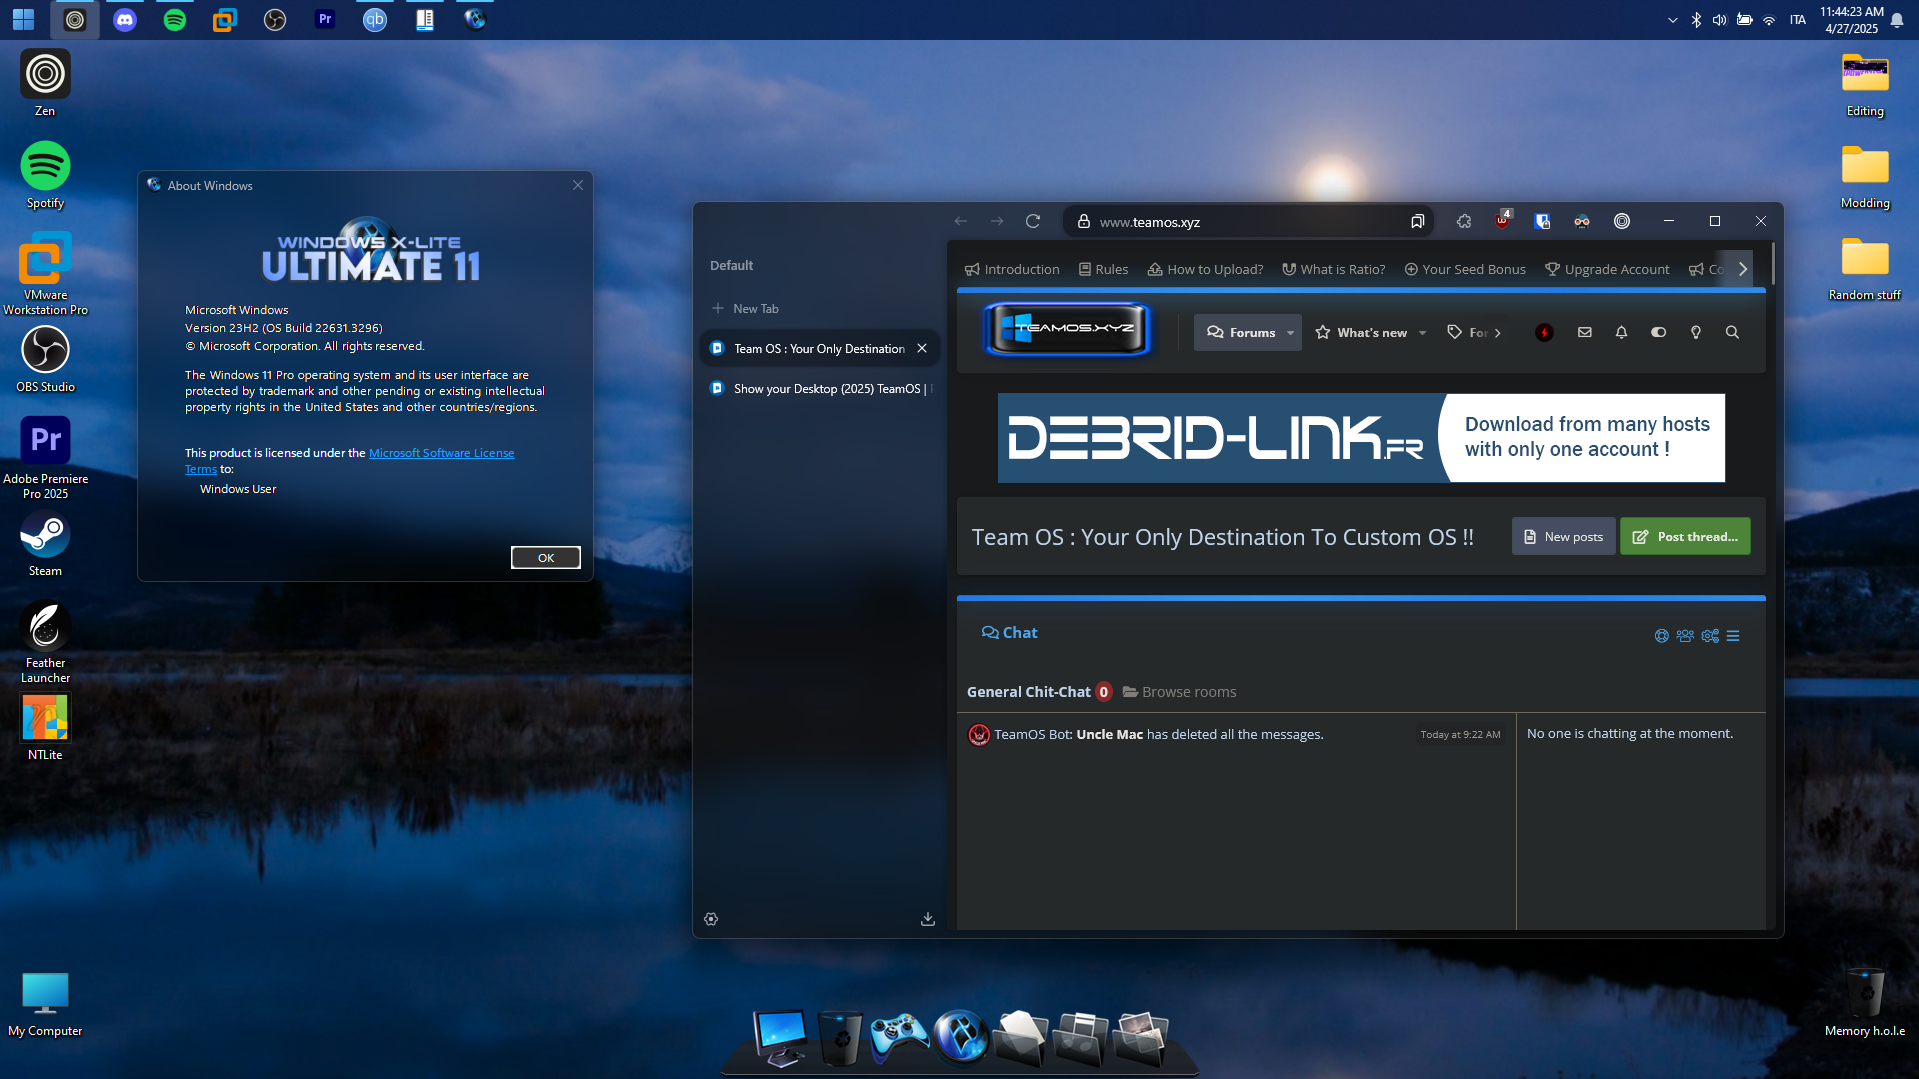This screenshot has height=1079, width=1919.
Task: Open the NTLite desktop shortcut
Action: pos(45,727)
